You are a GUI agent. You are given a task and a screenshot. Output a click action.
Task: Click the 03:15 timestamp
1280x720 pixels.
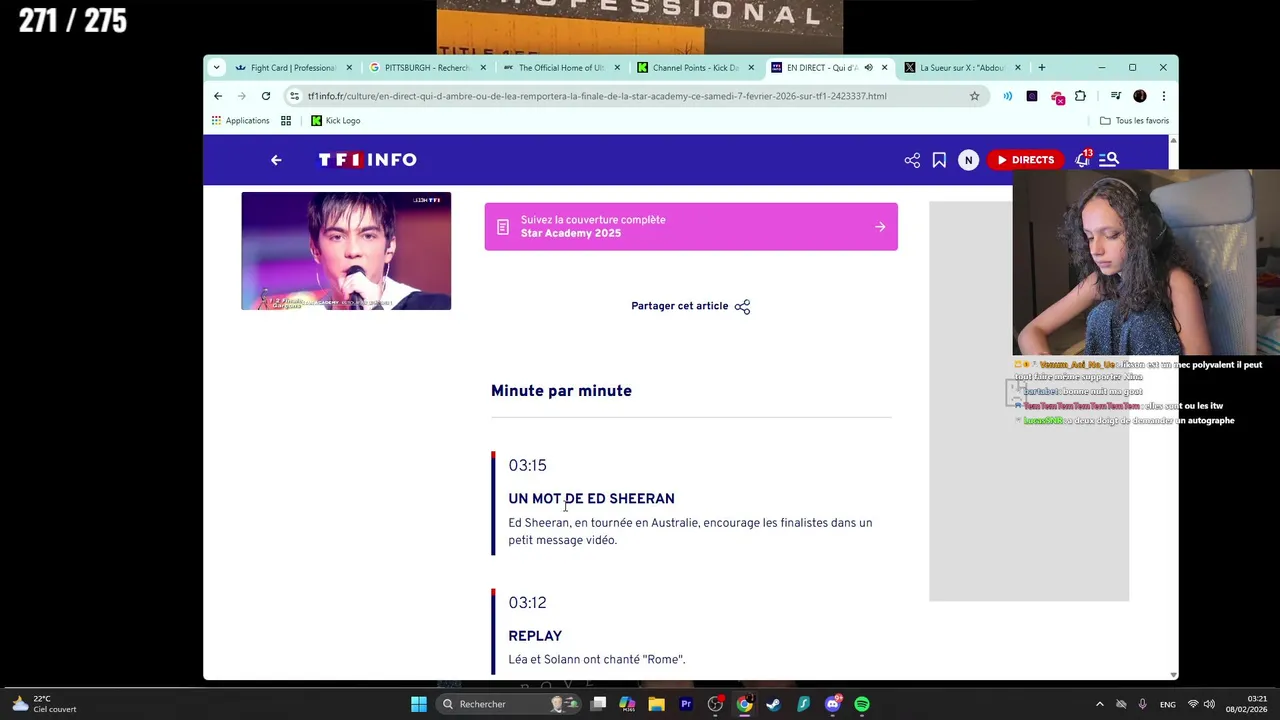click(x=527, y=465)
